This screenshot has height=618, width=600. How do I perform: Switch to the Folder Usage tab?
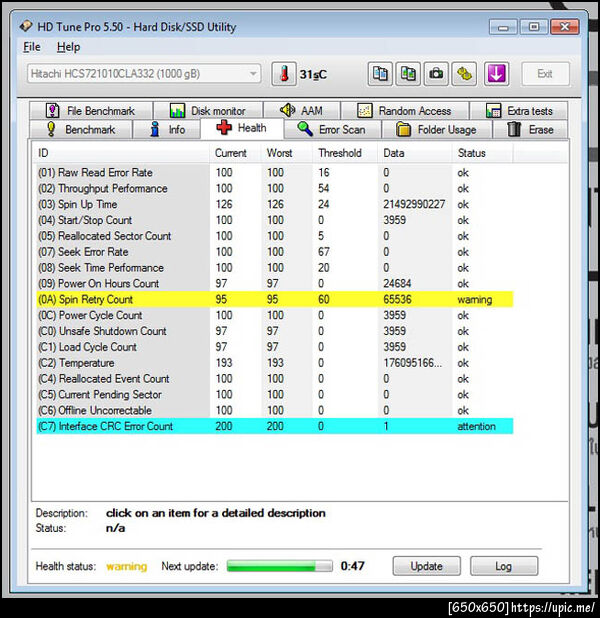(x=436, y=129)
